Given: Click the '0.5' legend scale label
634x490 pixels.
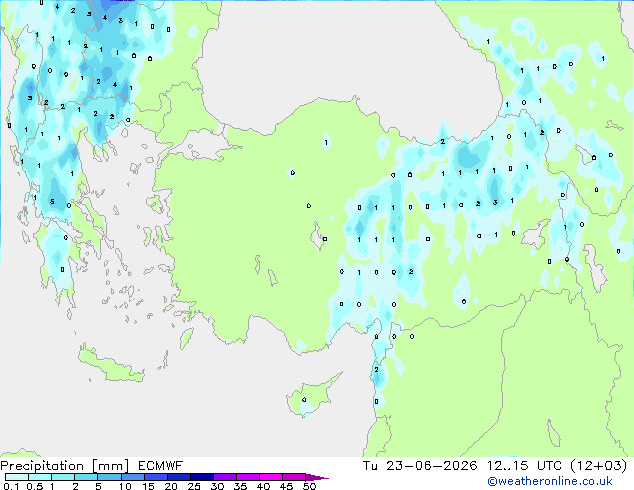Looking at the screenshot, I should (x=34, y=486).
